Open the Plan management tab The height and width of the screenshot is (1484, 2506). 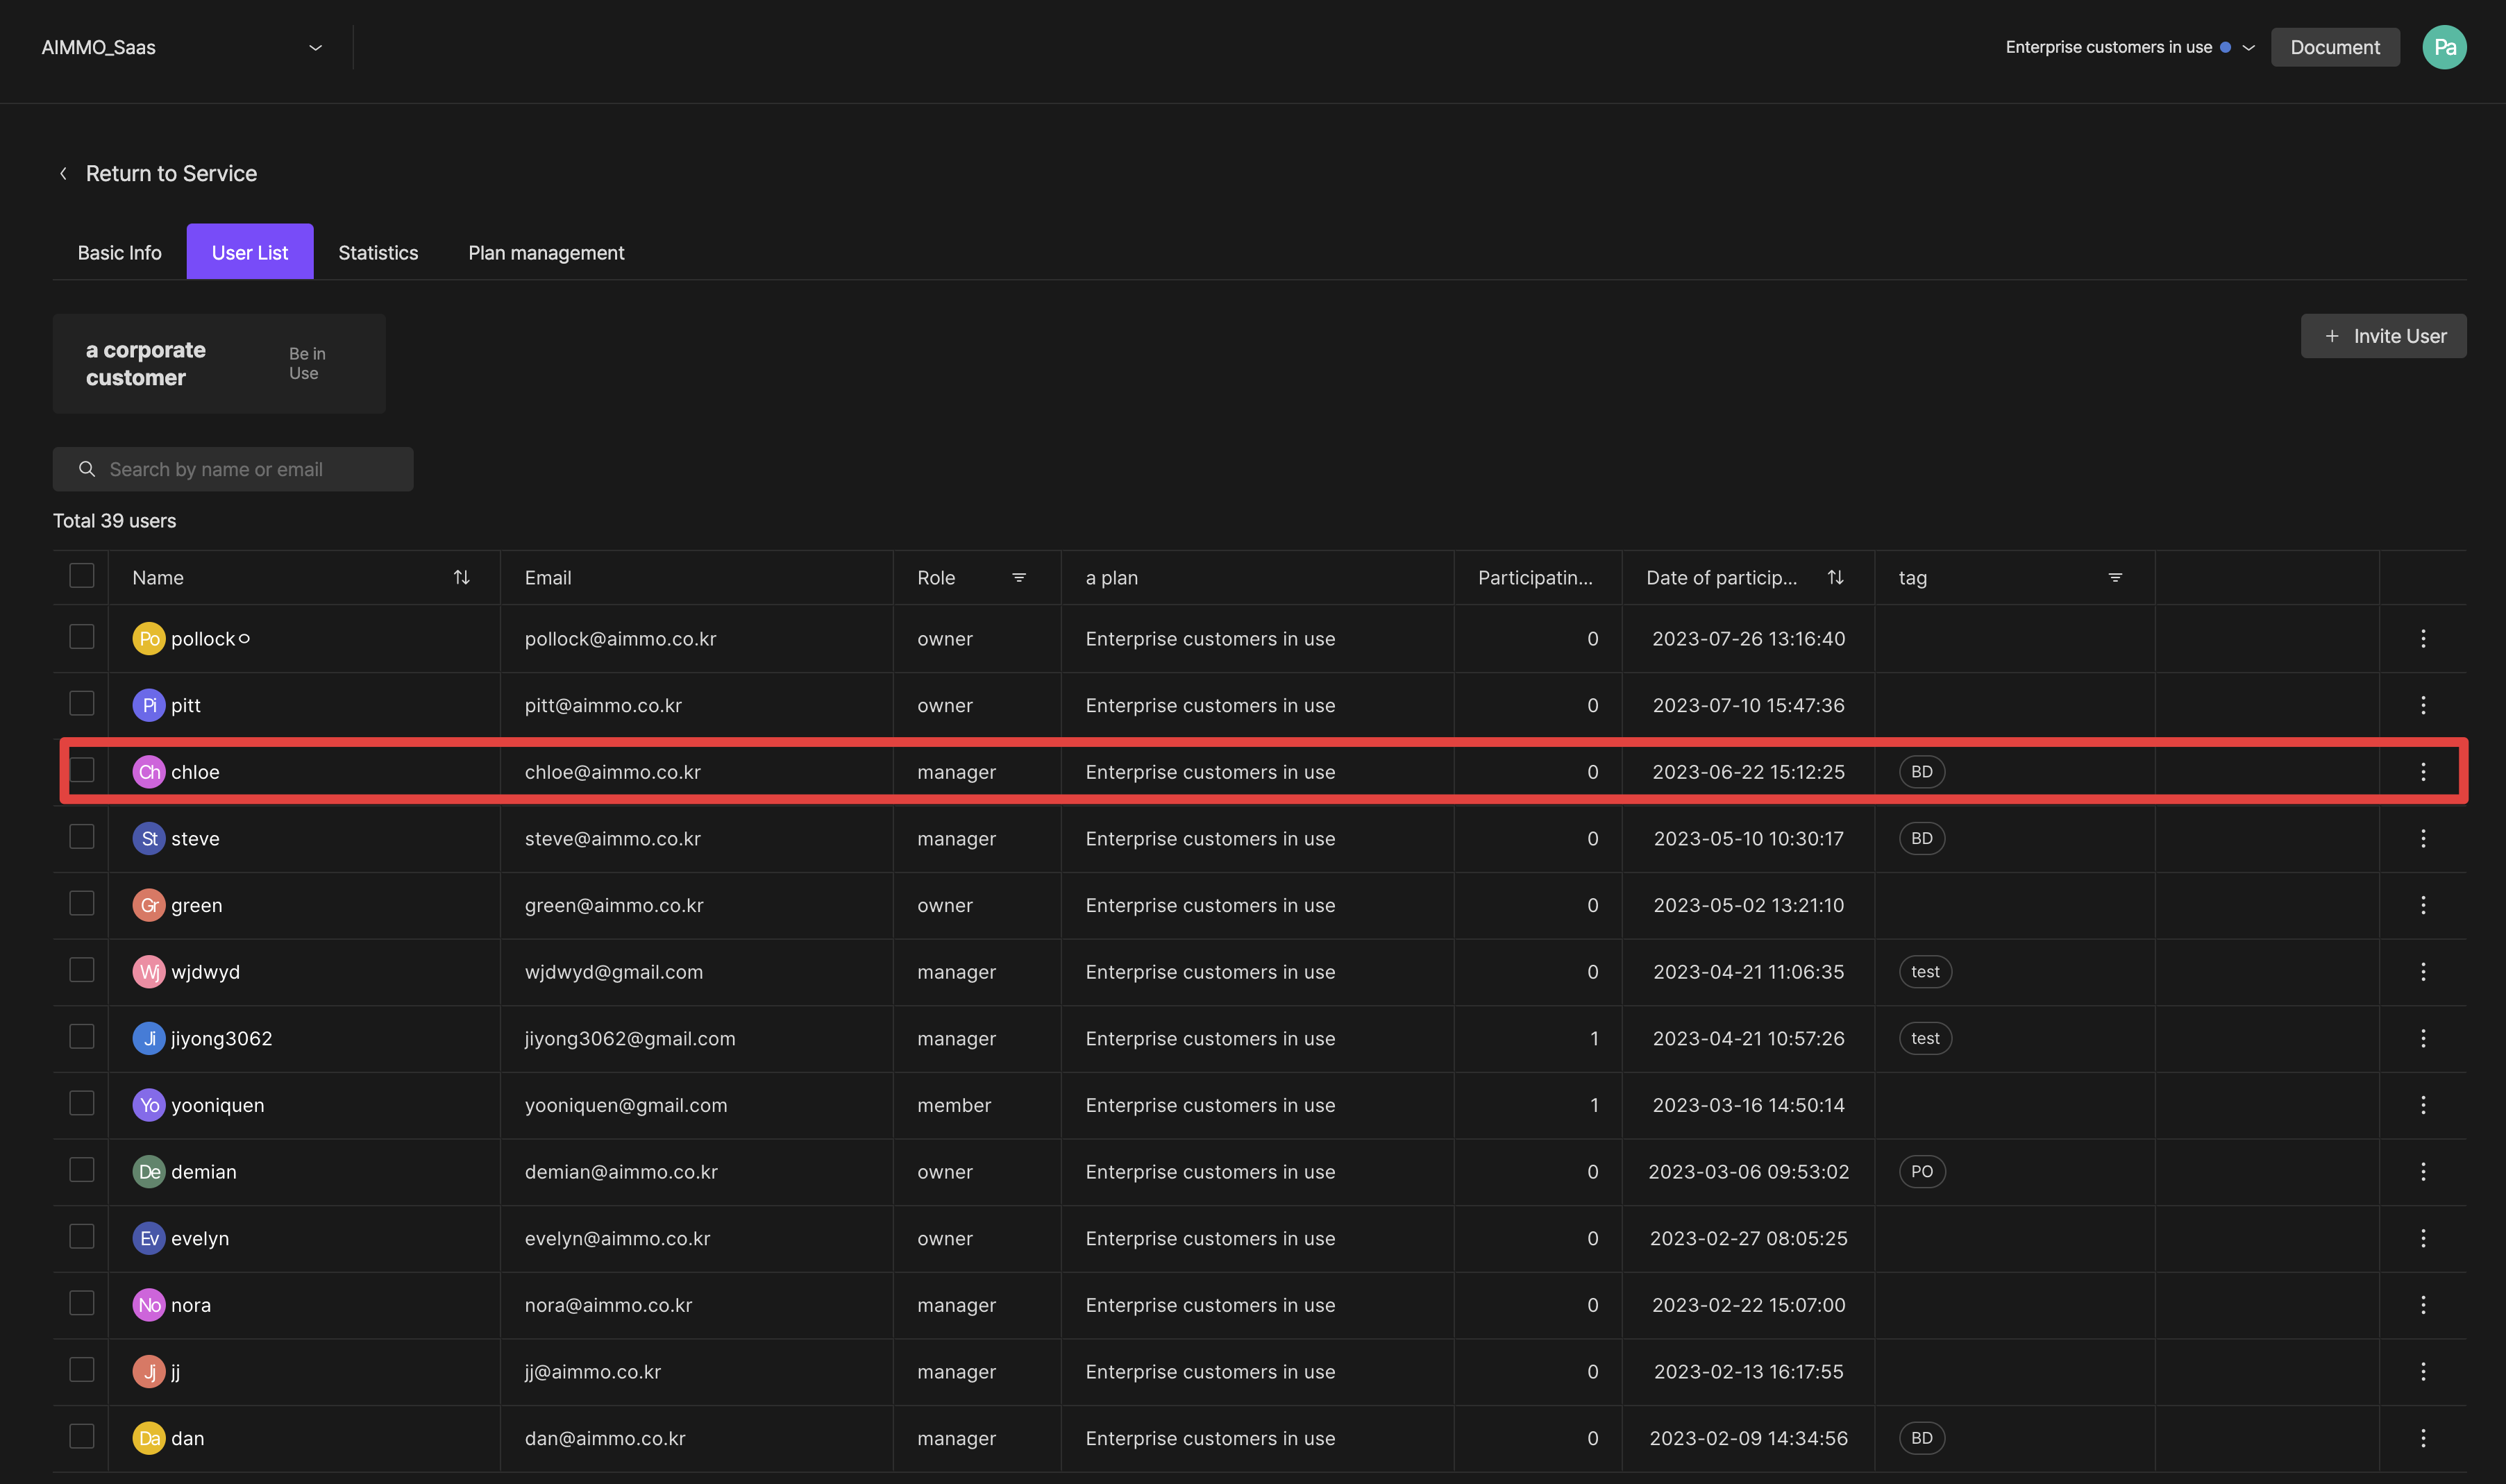[545, 252]
